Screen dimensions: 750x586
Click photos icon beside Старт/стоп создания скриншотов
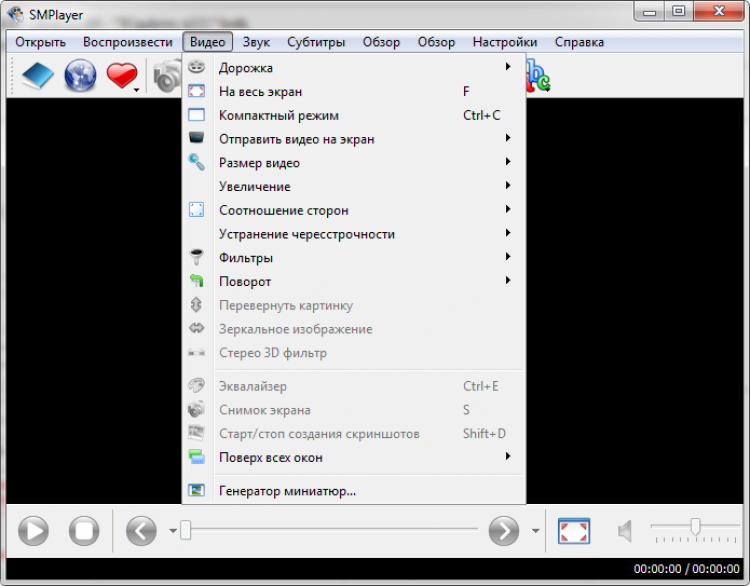click(x=196, y=433)
